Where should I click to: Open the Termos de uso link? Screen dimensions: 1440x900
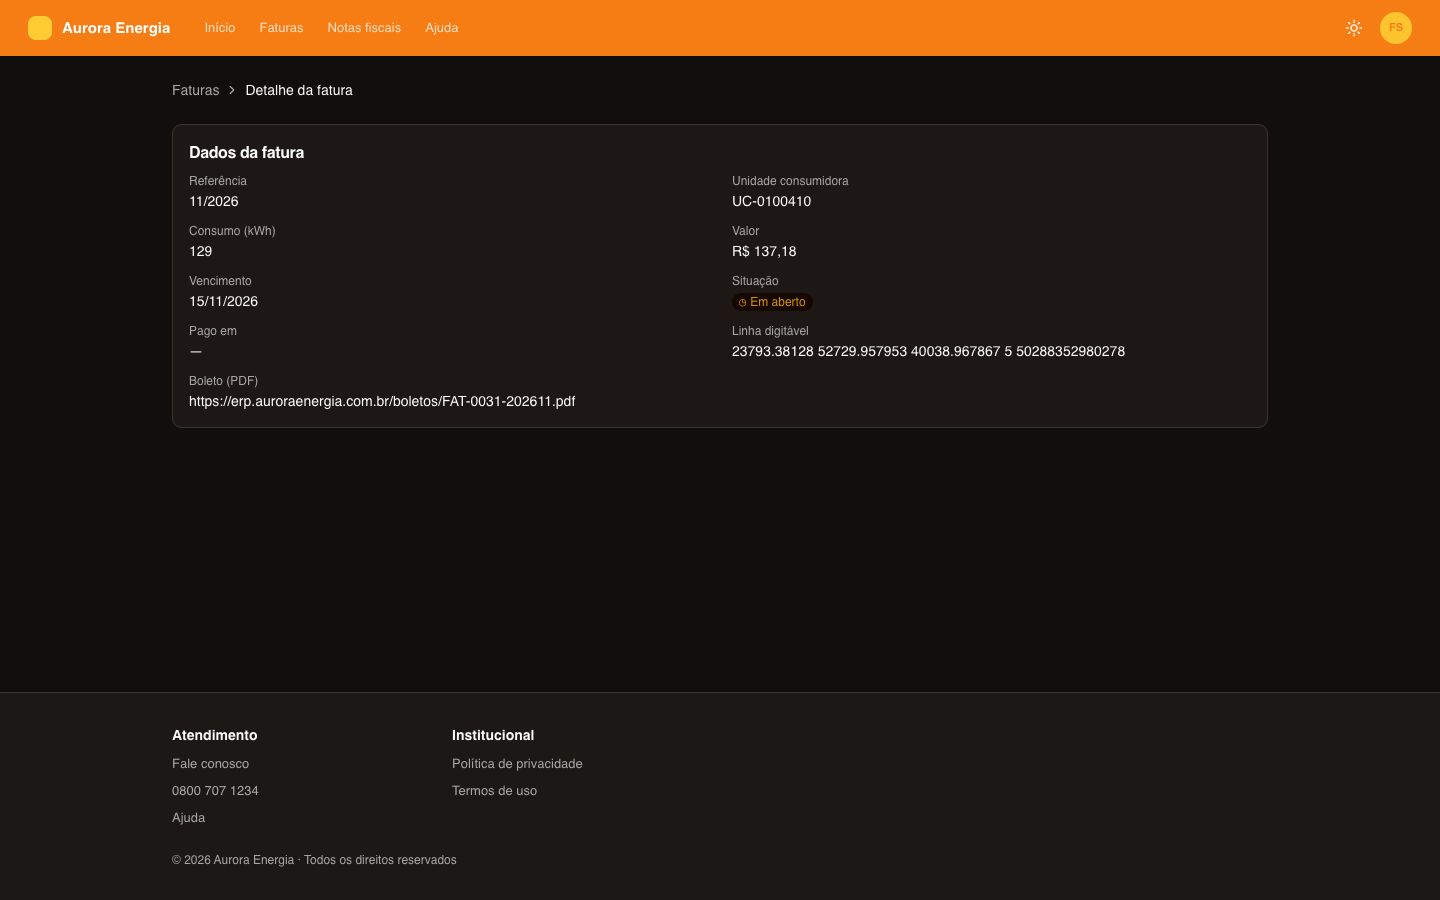coord(494,790)
